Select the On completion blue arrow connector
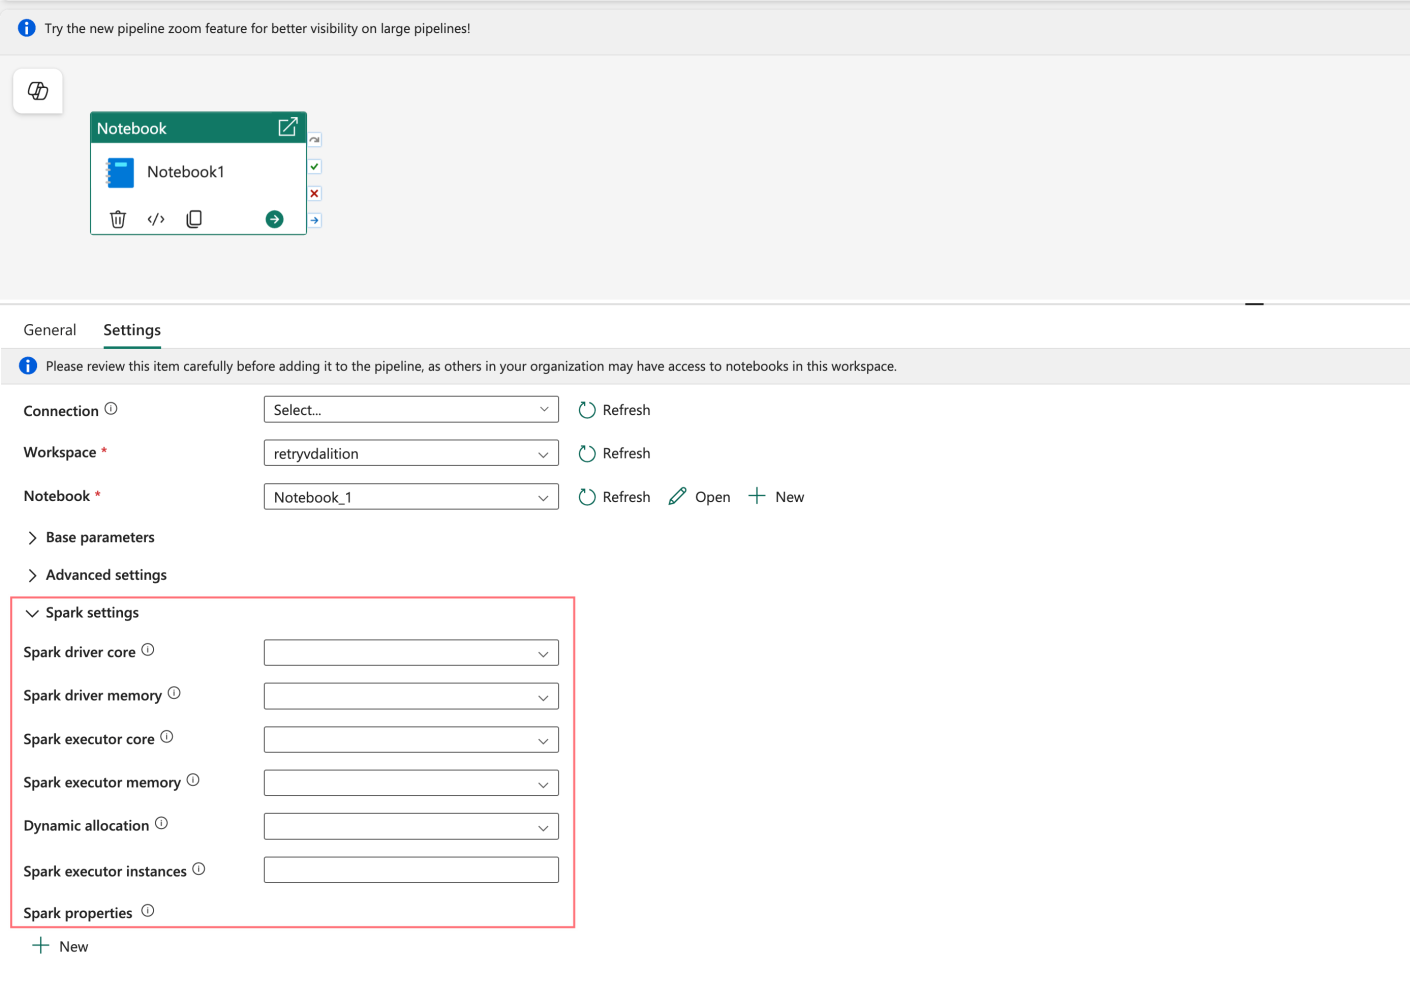 (x=315, y=220)
